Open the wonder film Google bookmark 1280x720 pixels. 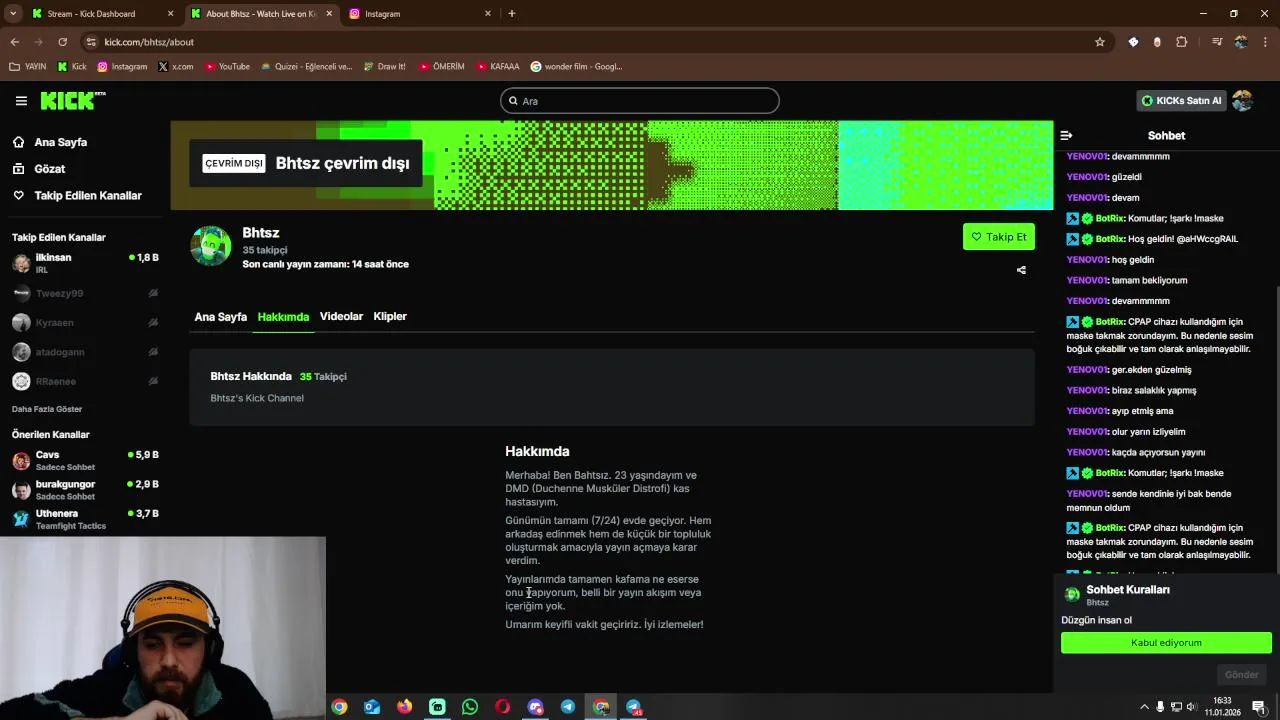(x=576, y=67)
